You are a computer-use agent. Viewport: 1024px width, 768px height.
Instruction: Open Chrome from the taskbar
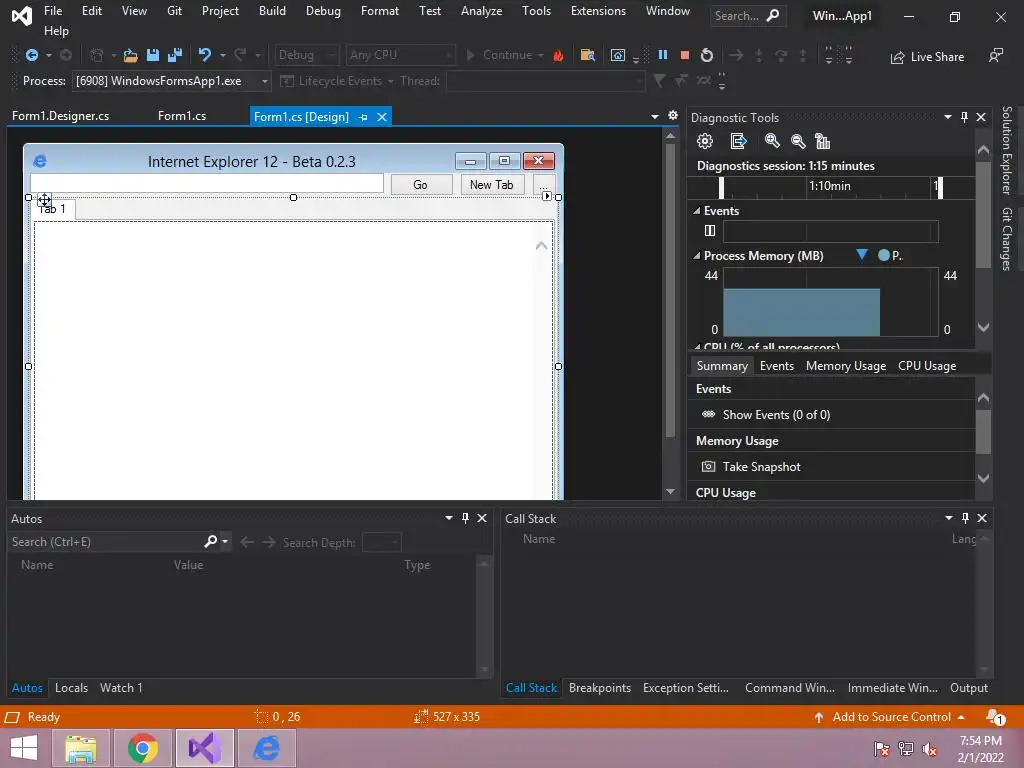pos(142,748)
